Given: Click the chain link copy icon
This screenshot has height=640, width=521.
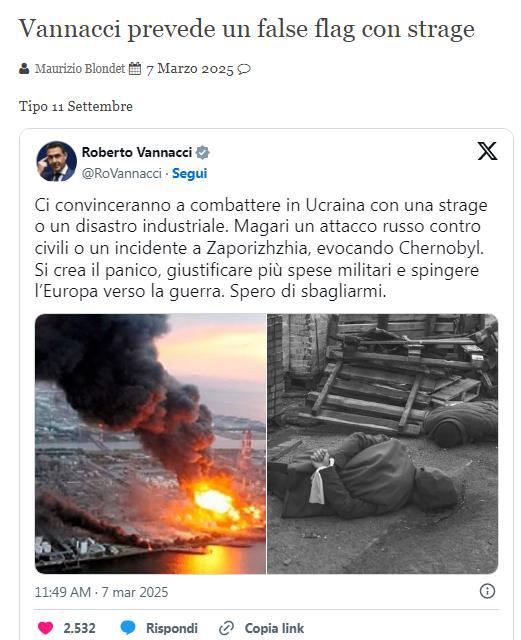Looking at the screenshot, I should click(x=226, y=628).
